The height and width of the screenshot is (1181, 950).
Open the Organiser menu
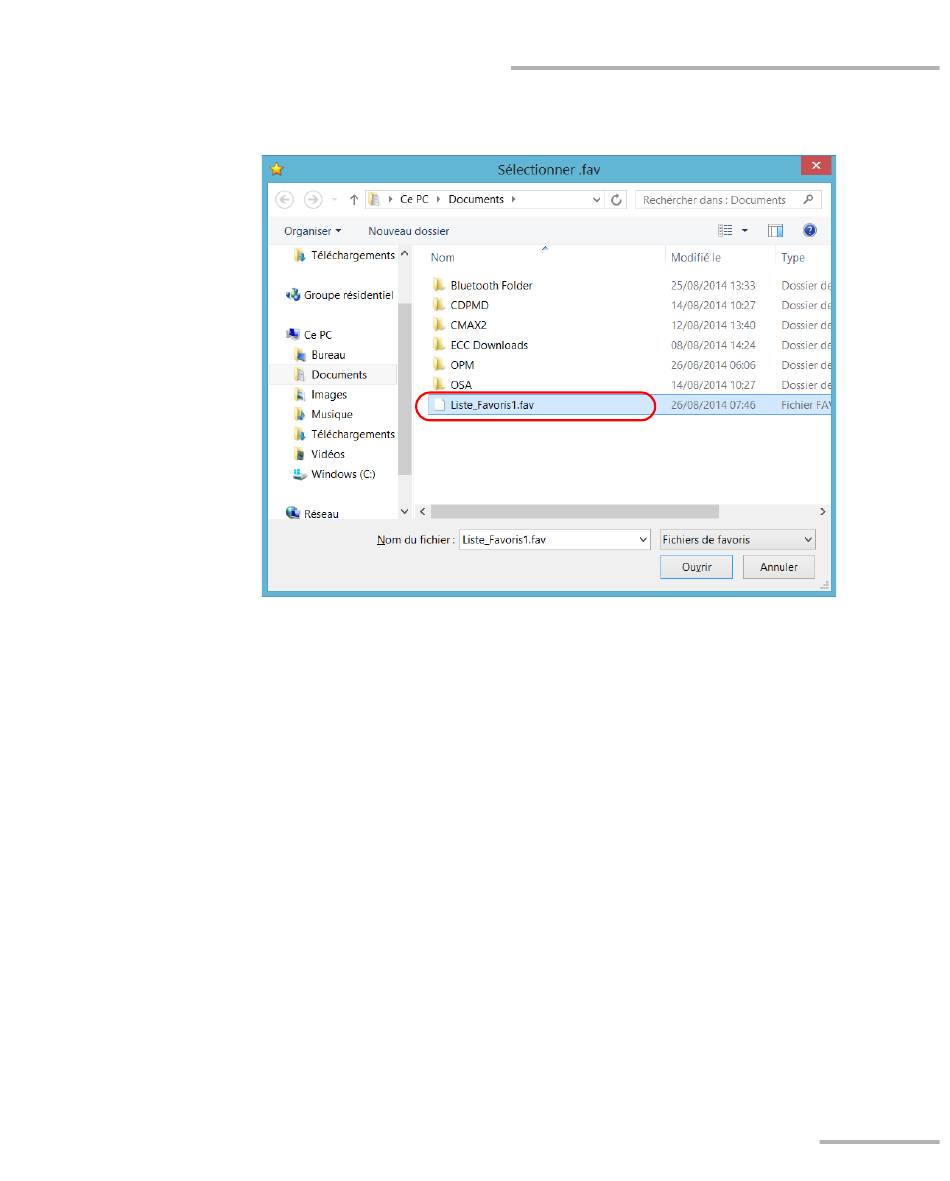(x=312, y=231)
